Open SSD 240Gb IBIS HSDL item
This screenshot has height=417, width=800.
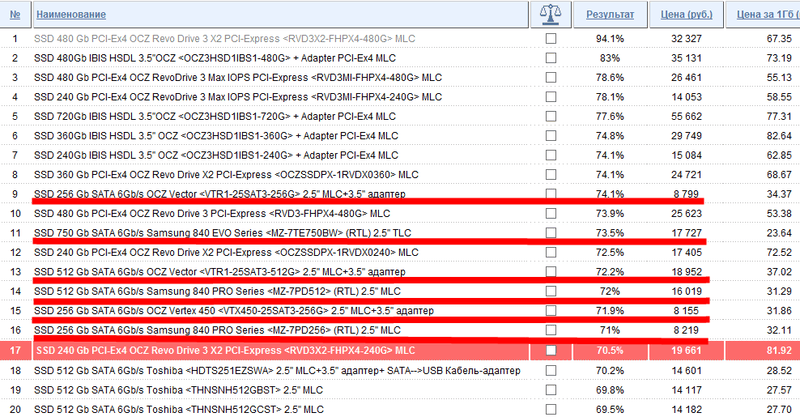click(x=216, y=155)
